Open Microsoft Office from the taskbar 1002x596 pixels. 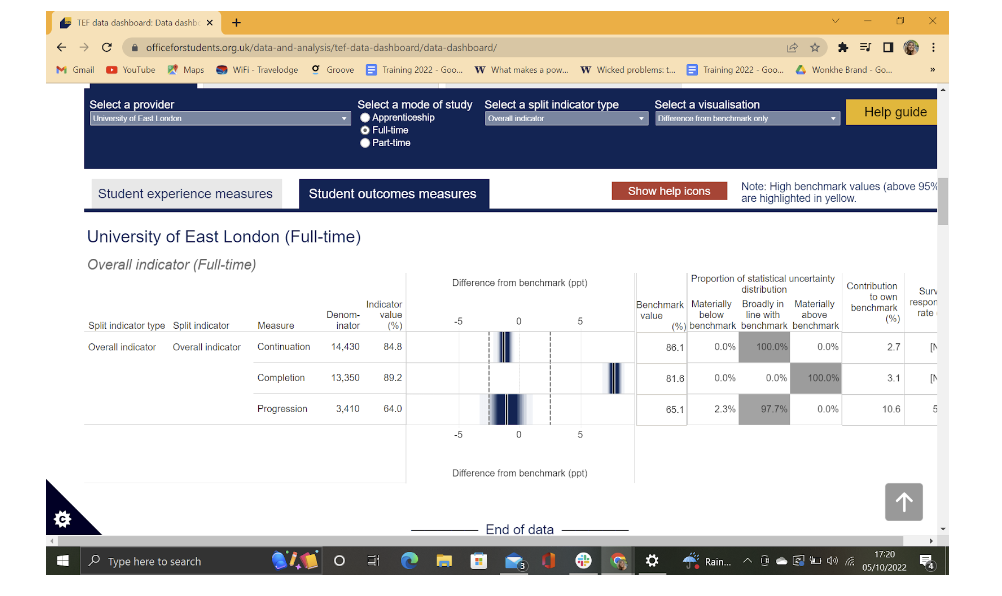pos(548,561)
